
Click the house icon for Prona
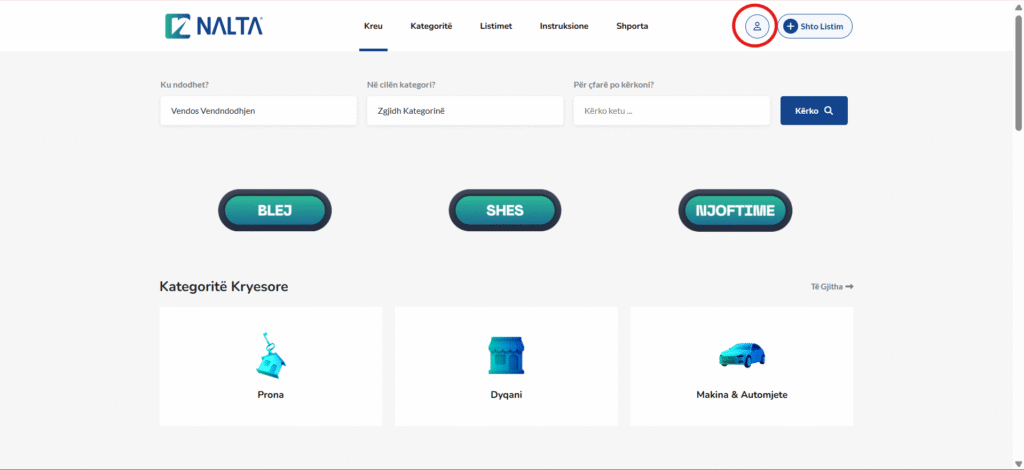[270, 354]
